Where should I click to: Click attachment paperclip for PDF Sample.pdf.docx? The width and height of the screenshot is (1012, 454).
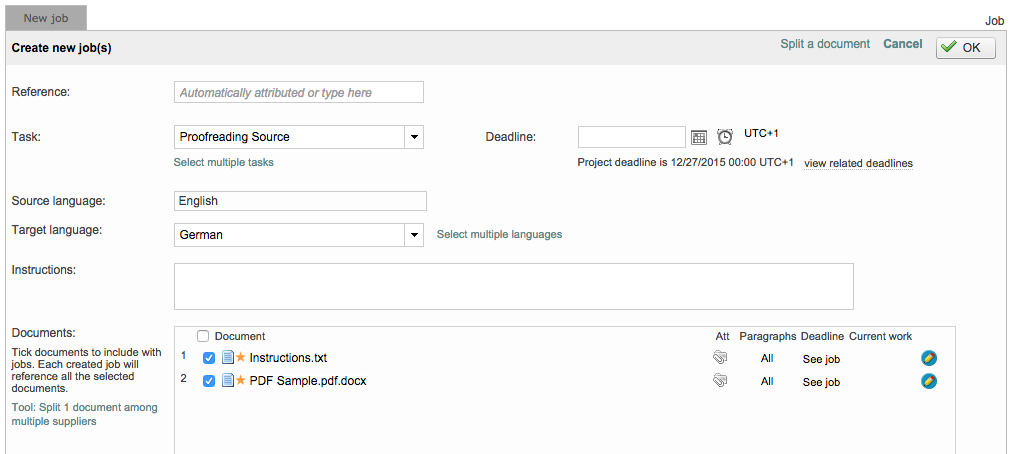(720, 381)
